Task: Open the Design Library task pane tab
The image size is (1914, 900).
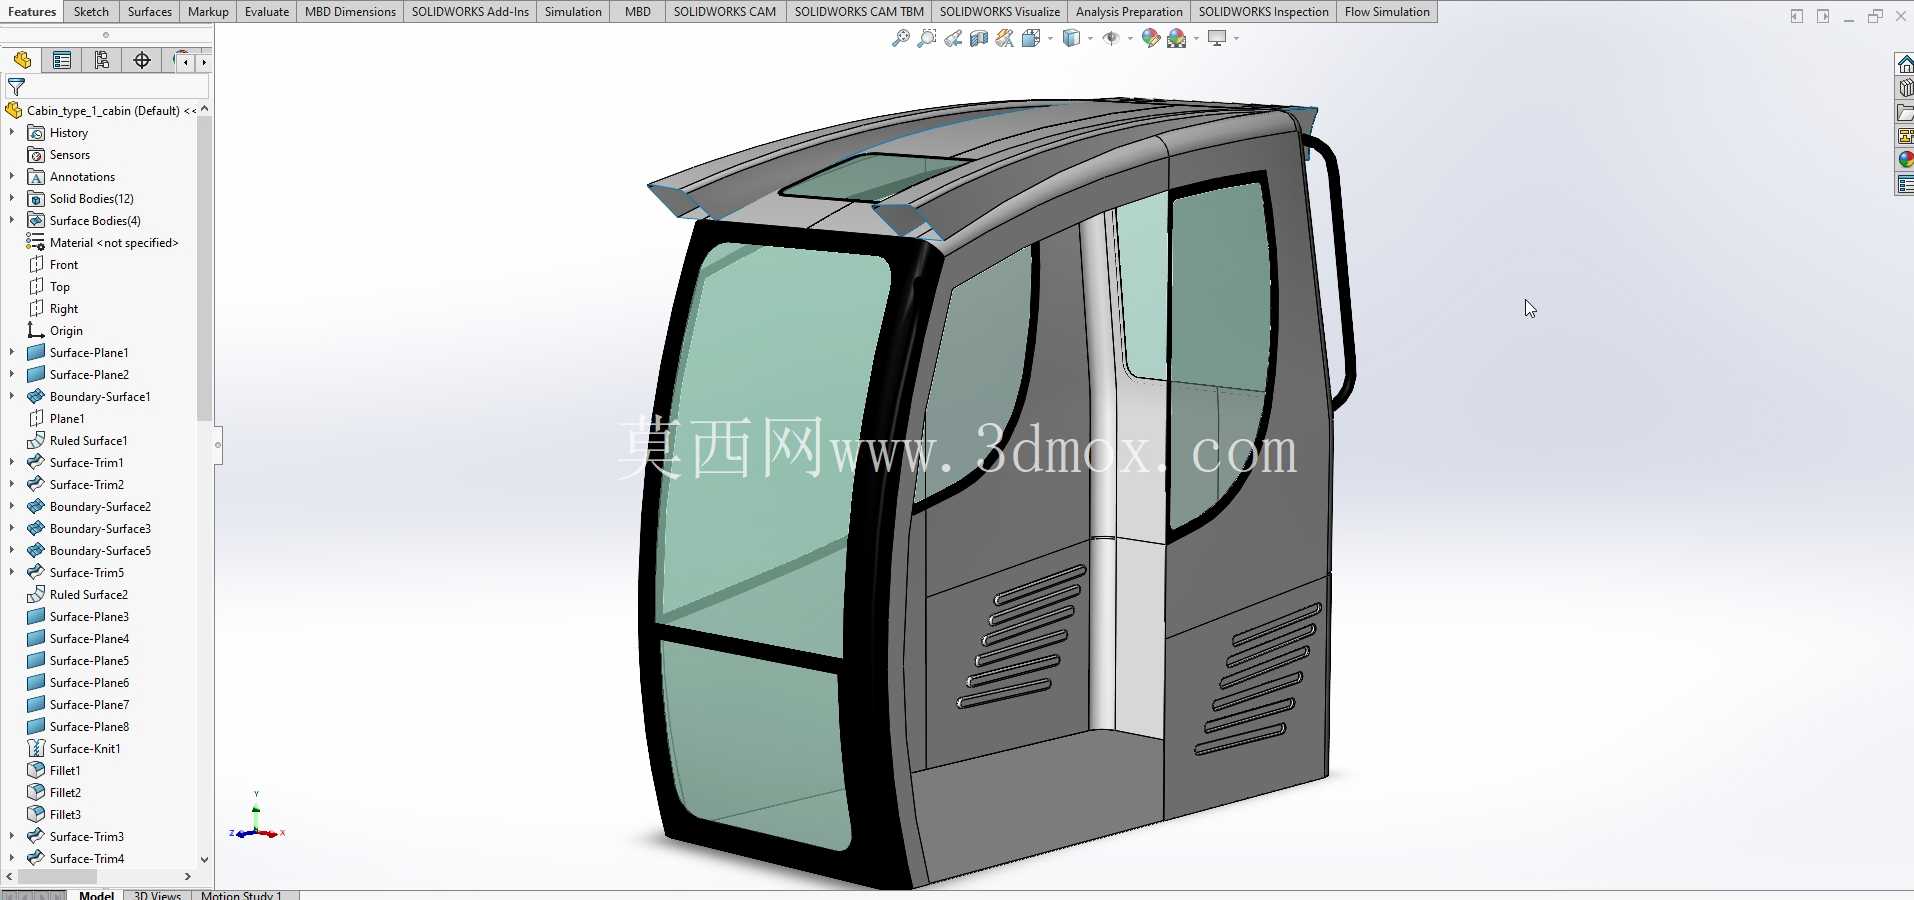Action: [1905, 88]
